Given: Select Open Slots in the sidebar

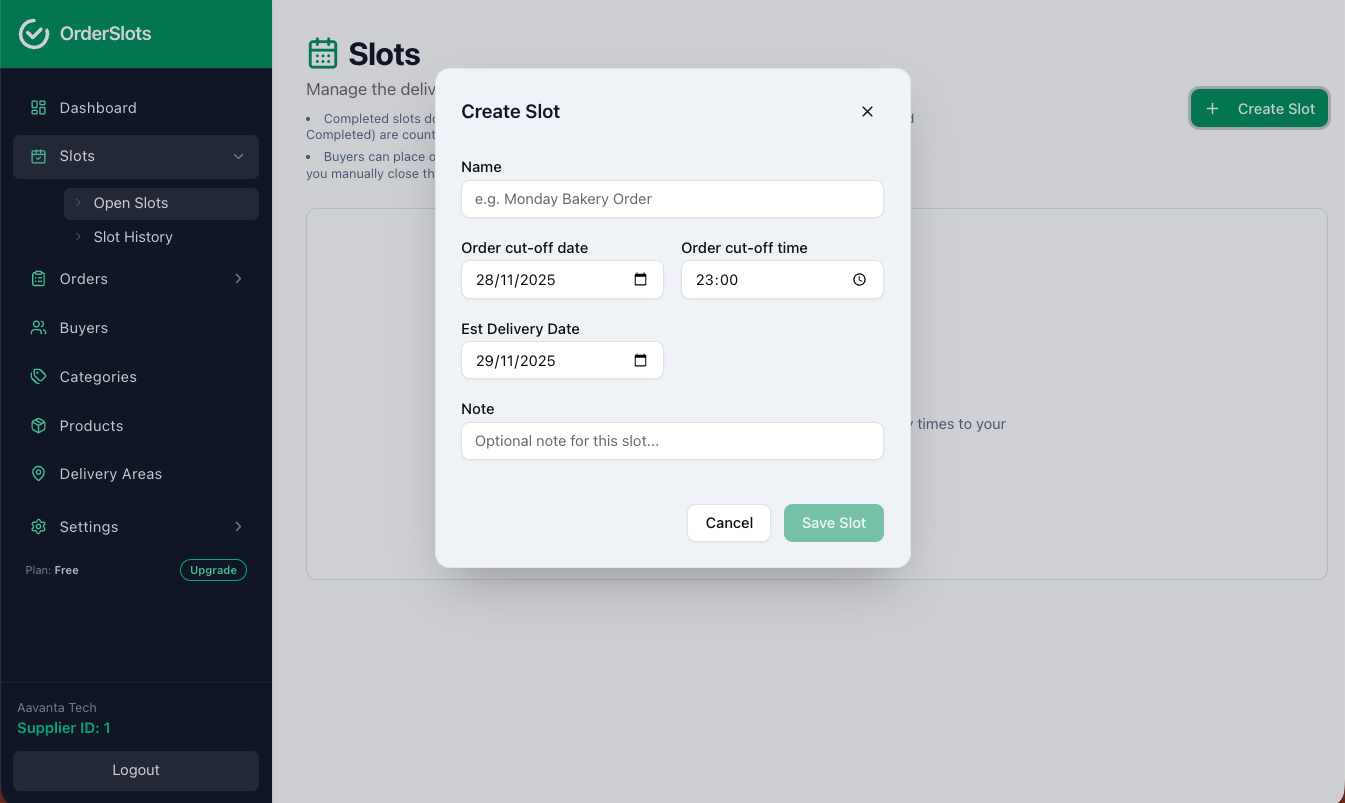Looking at the screenshot, I should (x=131, y=203).
